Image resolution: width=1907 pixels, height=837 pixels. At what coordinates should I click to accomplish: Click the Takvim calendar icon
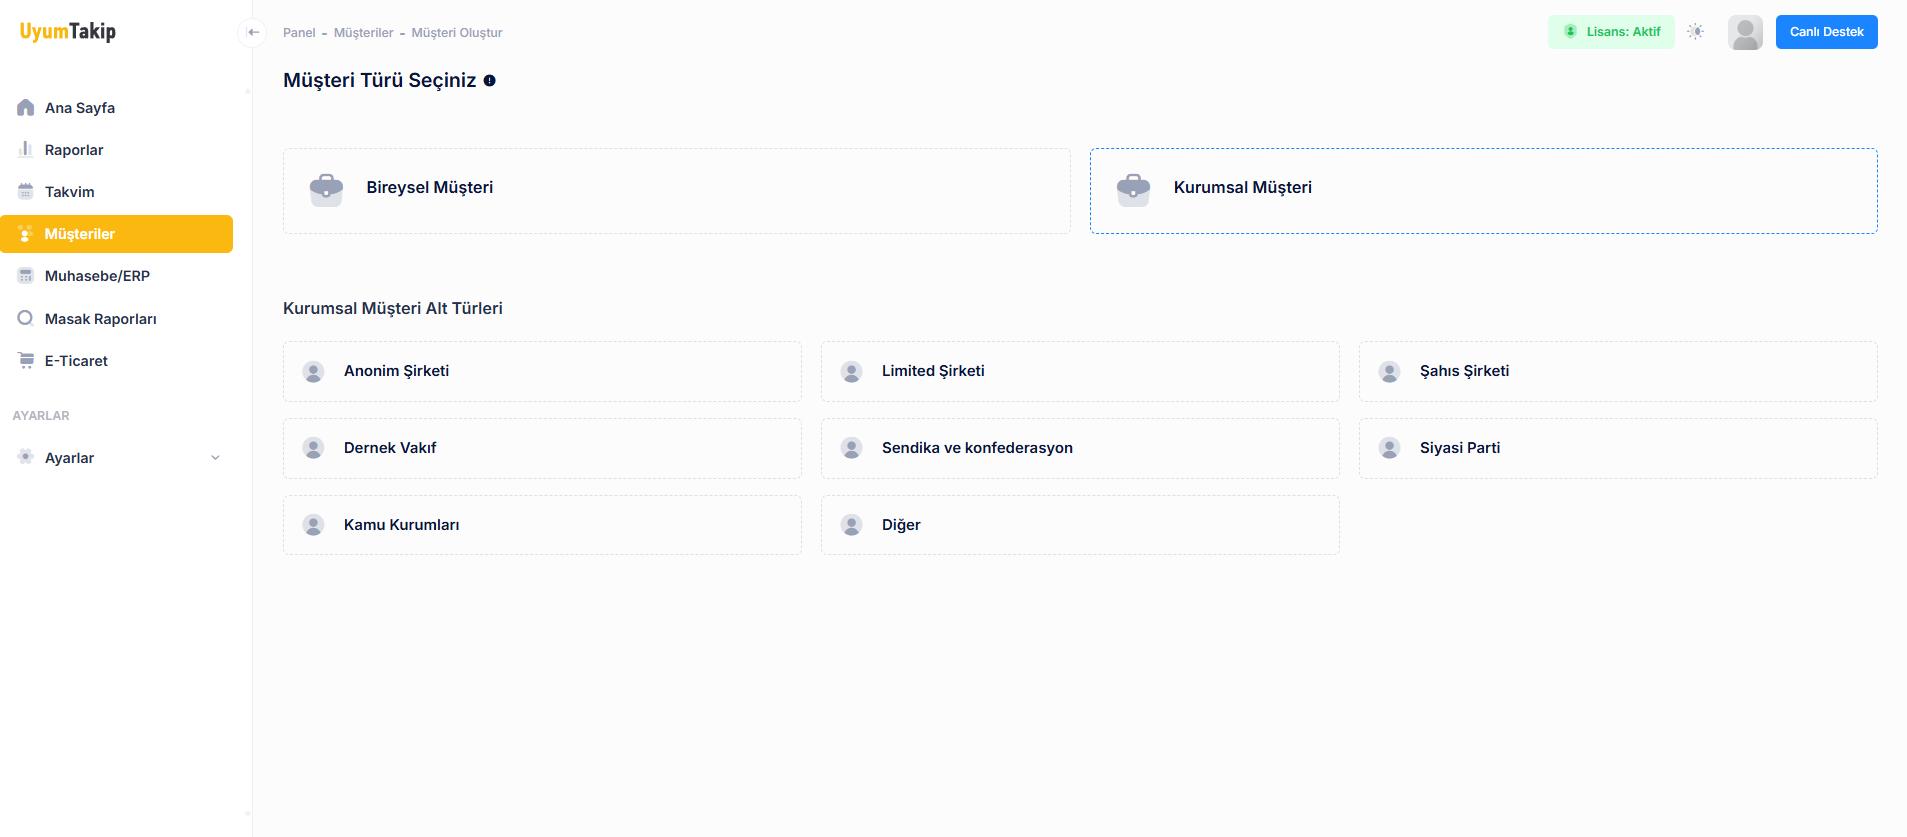pyautogui.click(x=26, y=192)
